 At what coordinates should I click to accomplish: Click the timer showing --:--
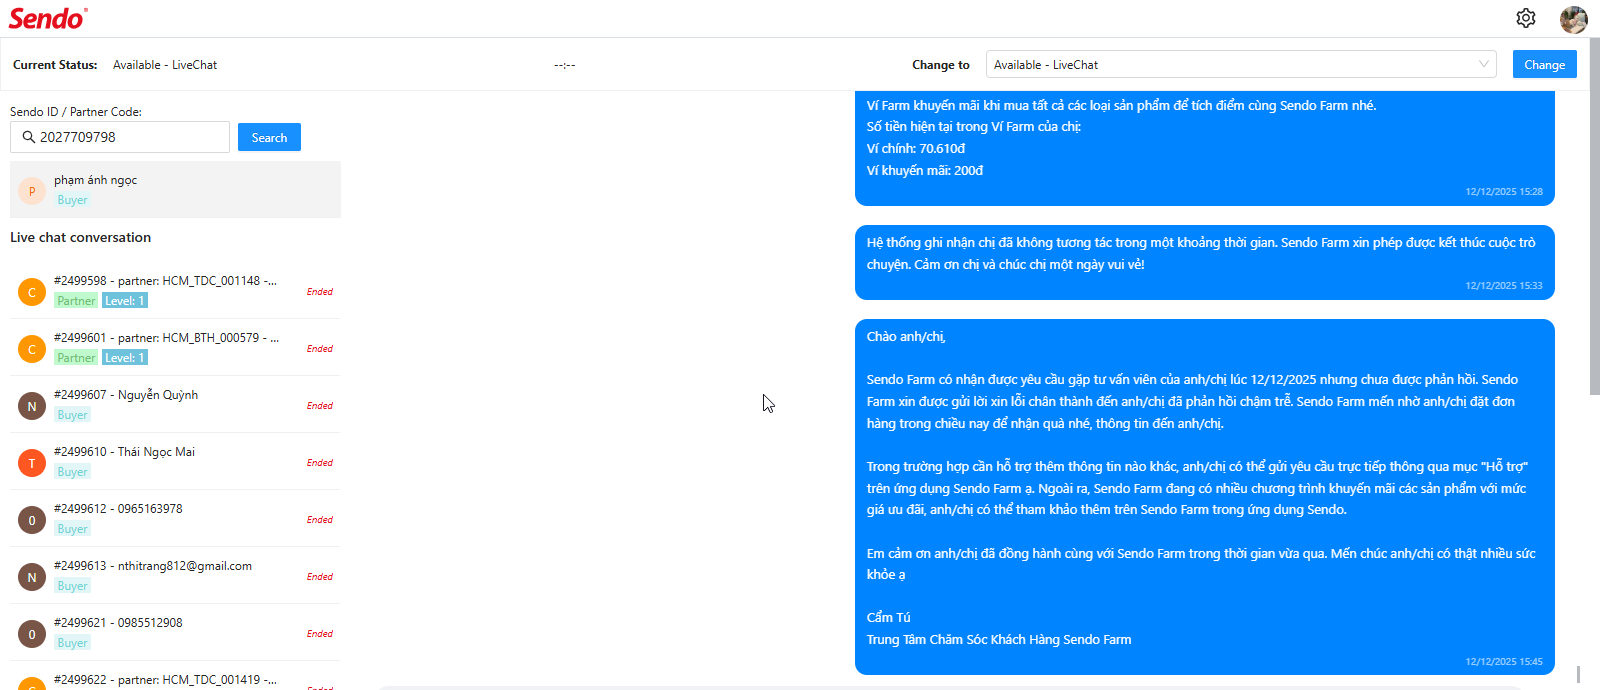(x=565, y=65)
